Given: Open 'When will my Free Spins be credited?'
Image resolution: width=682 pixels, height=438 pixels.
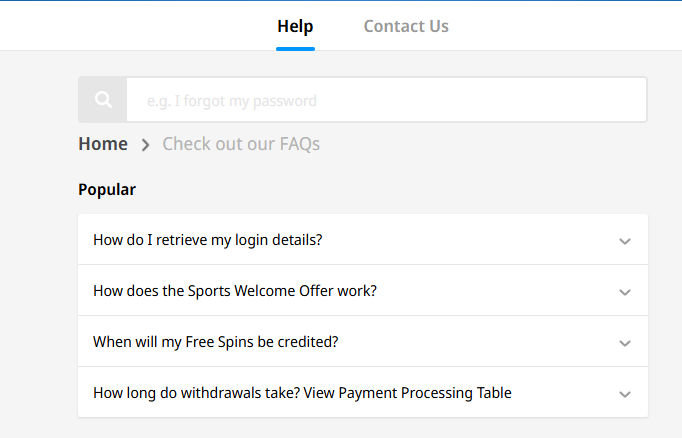Looking at the screenshot, I should click(x=215, y=342).
